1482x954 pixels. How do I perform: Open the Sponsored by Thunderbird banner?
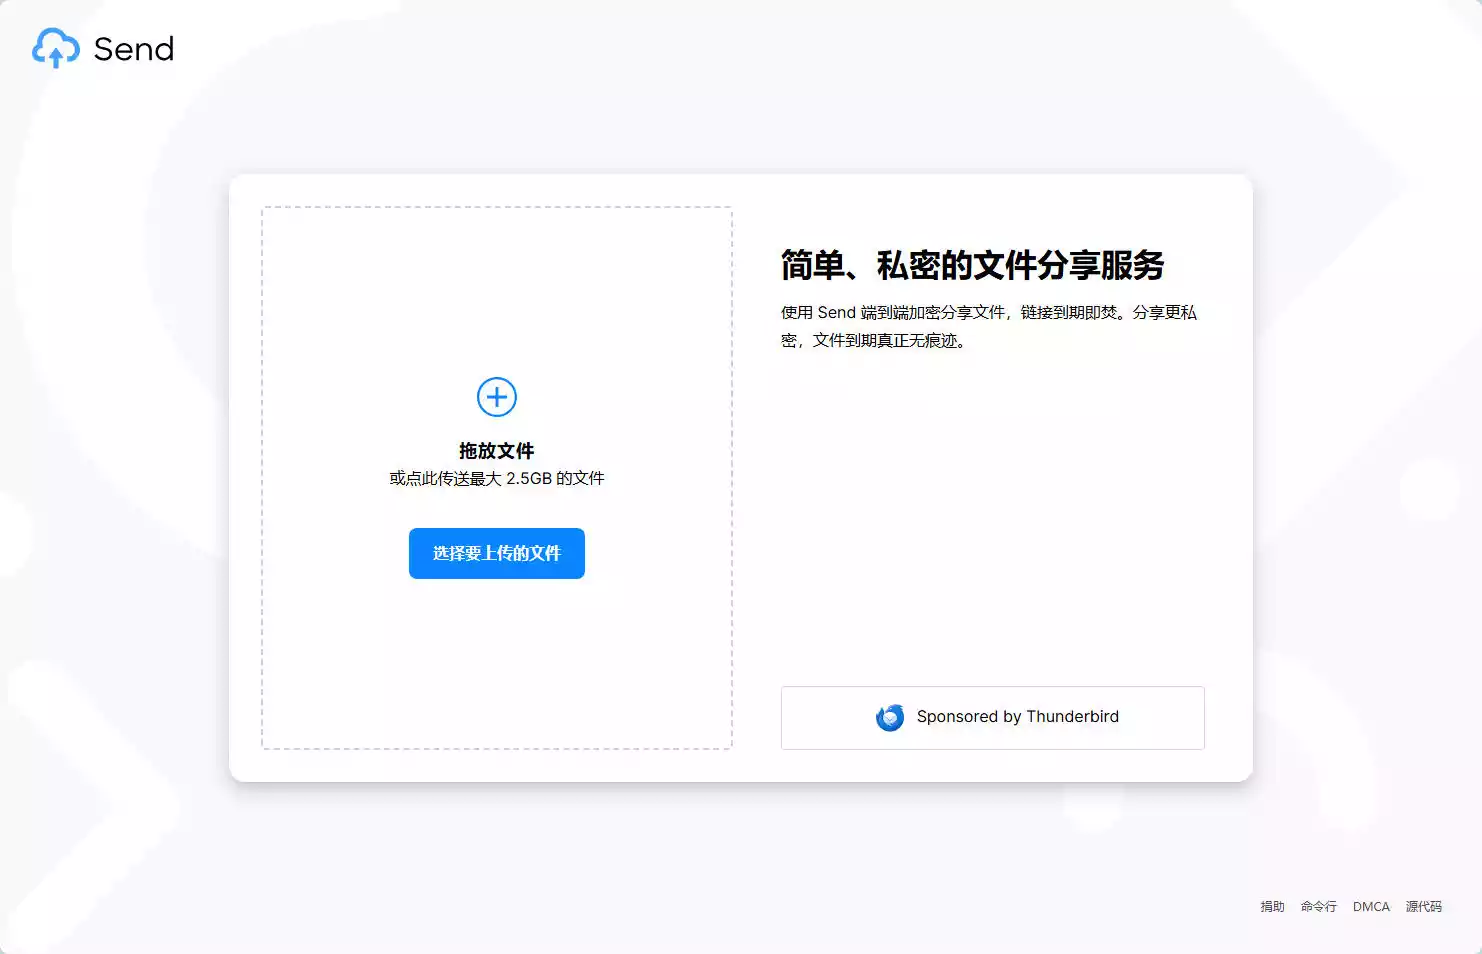993,717
